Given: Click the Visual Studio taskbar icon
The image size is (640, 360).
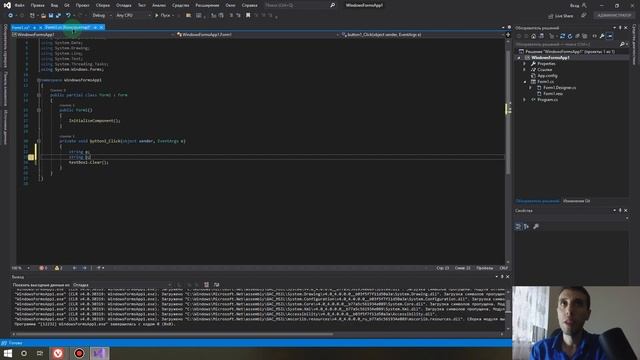Looking at the screenshot, I should click(99, 353).
